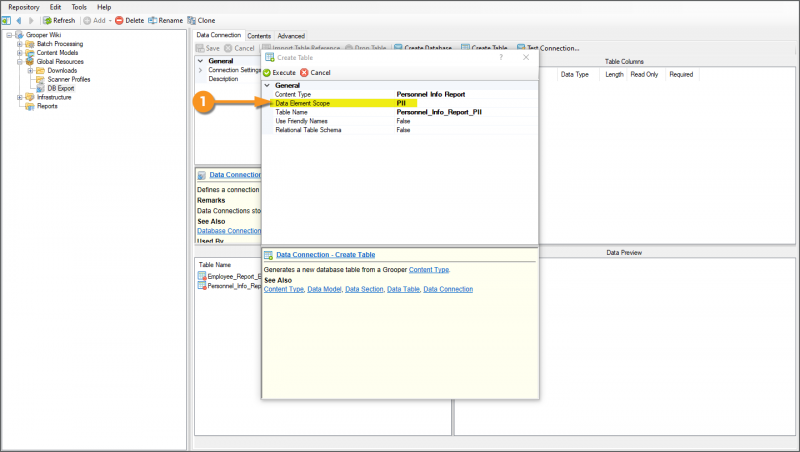
Task: Open the Tools menu
Action: 79,7
